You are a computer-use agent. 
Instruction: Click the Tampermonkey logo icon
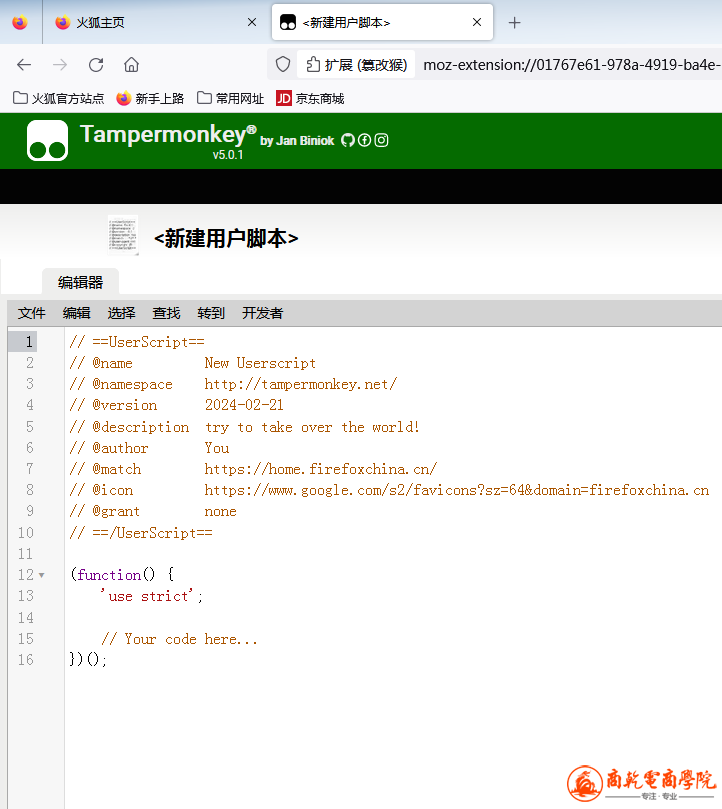47,140
